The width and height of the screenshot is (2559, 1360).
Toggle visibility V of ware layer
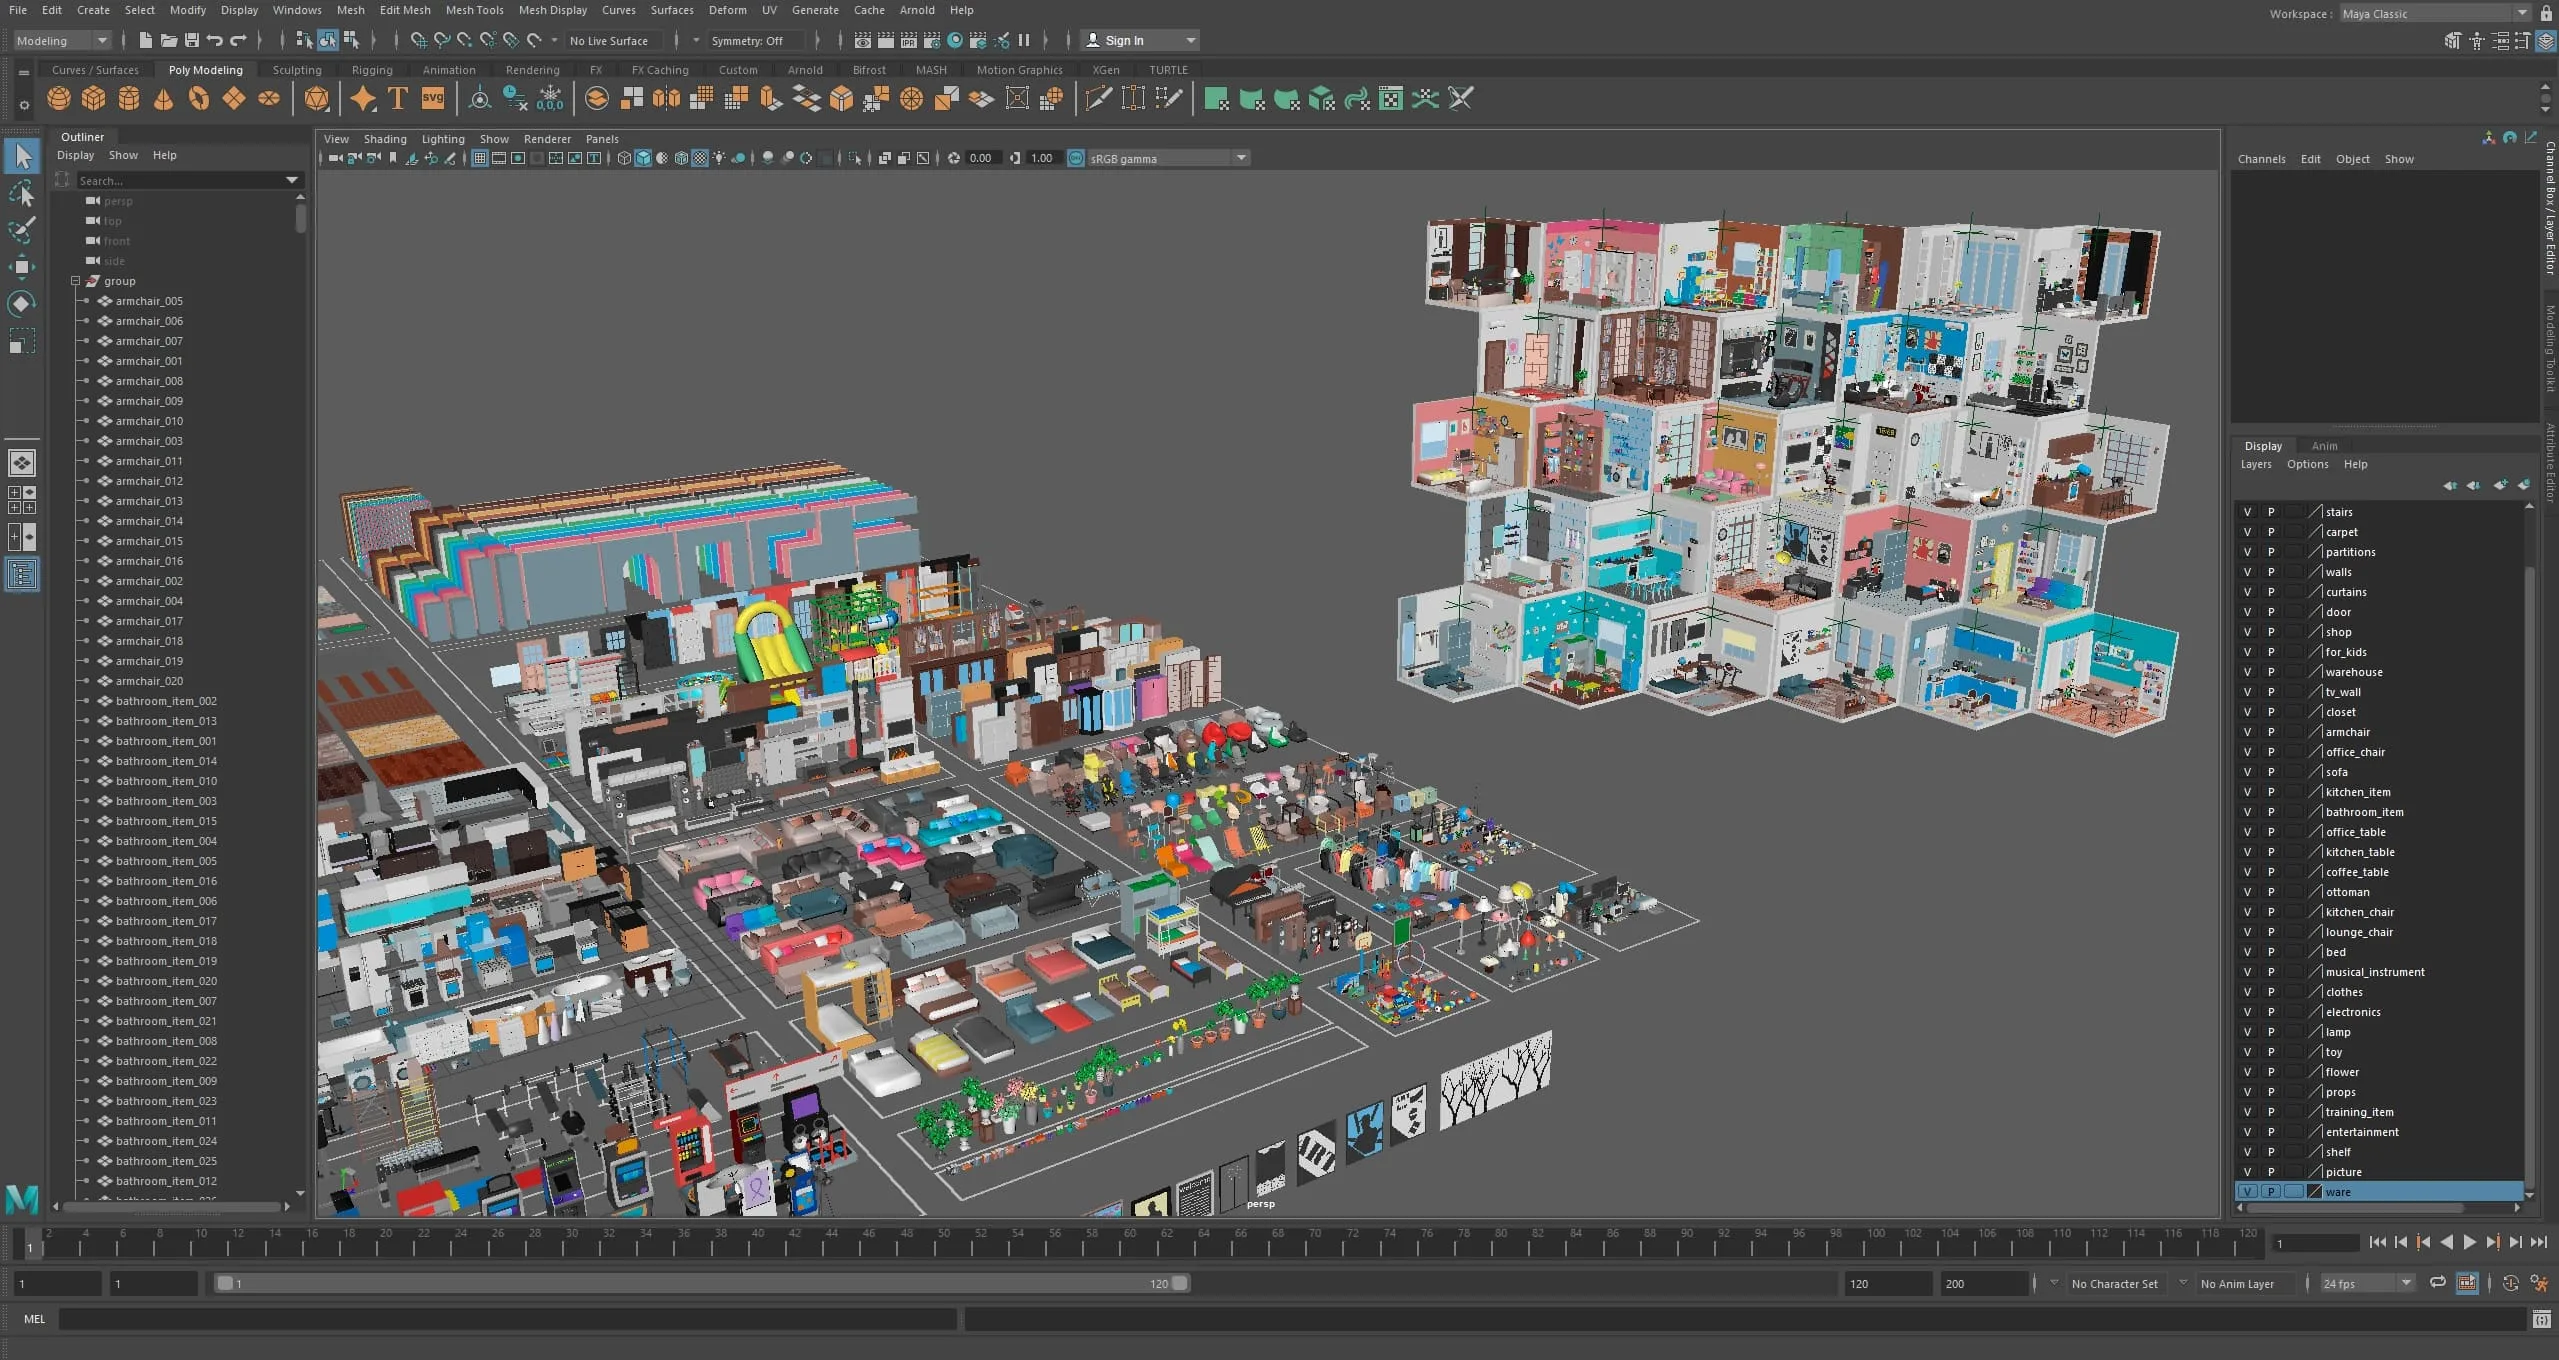[2247, 1192]
